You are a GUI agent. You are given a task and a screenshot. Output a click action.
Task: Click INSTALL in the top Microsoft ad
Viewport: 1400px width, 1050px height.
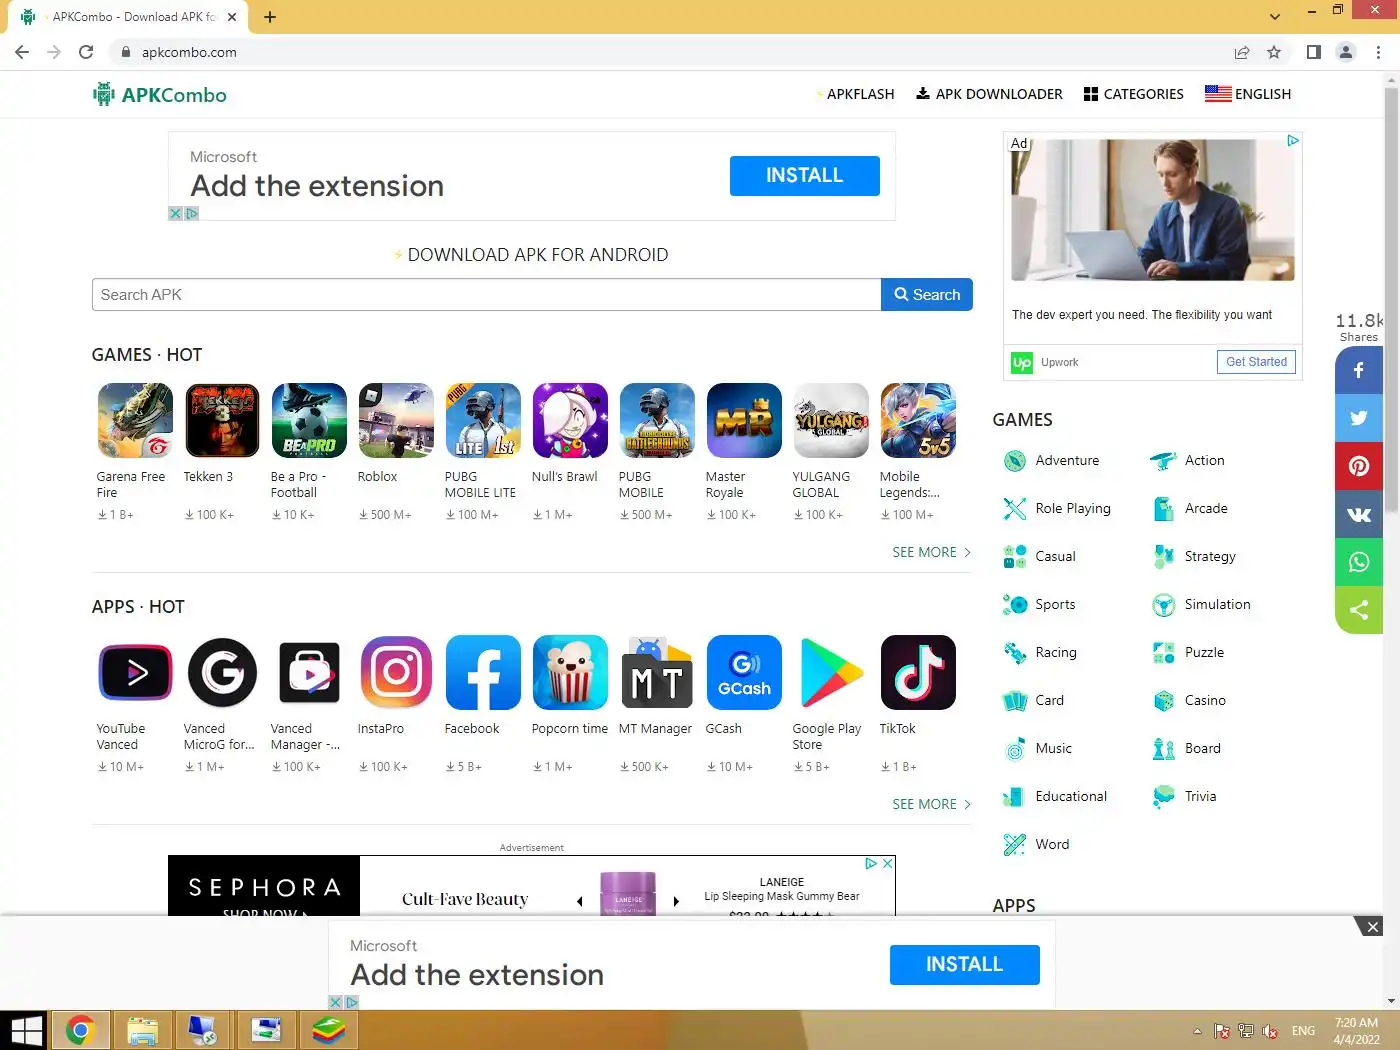(805, 176)
